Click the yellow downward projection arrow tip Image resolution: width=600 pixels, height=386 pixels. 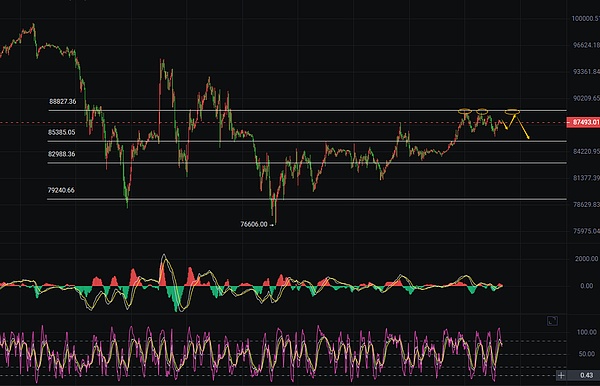[x=528, y=138]
